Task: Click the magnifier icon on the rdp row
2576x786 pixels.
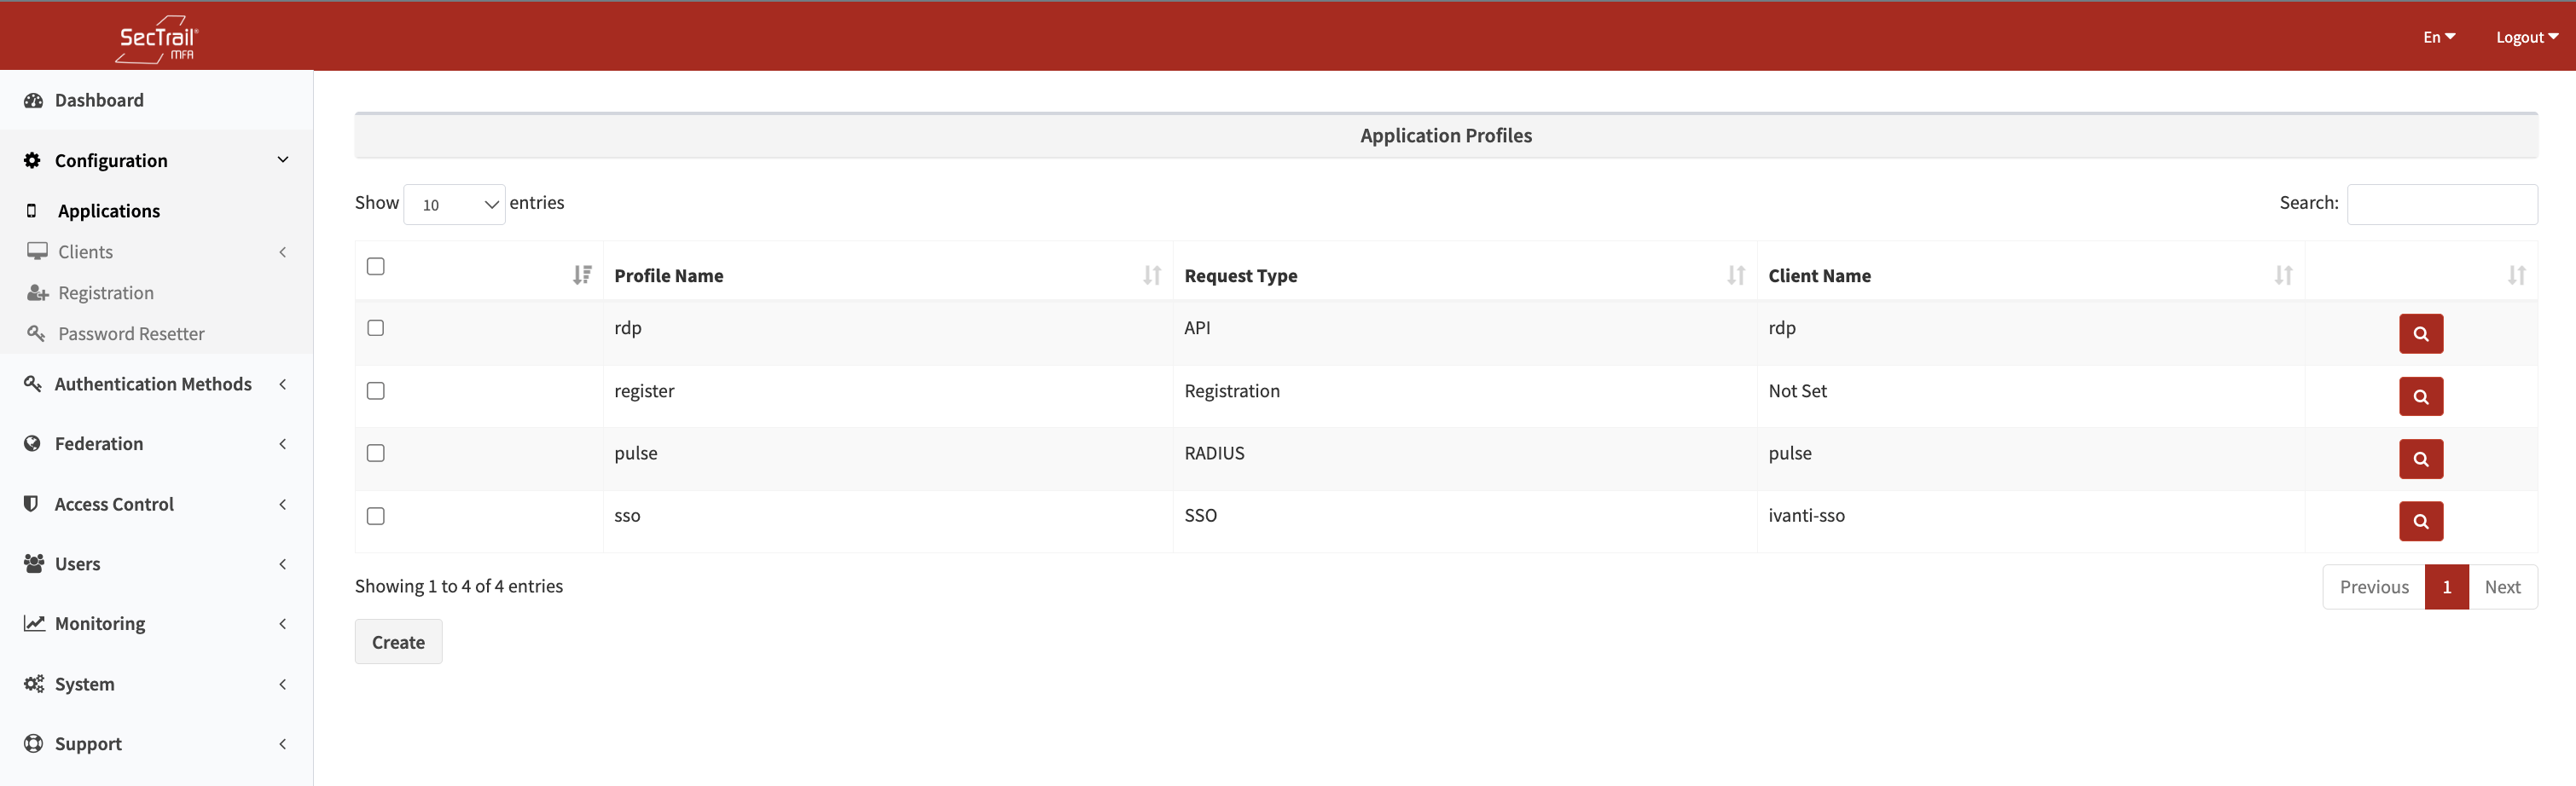Action: [x=2420, y=334]
